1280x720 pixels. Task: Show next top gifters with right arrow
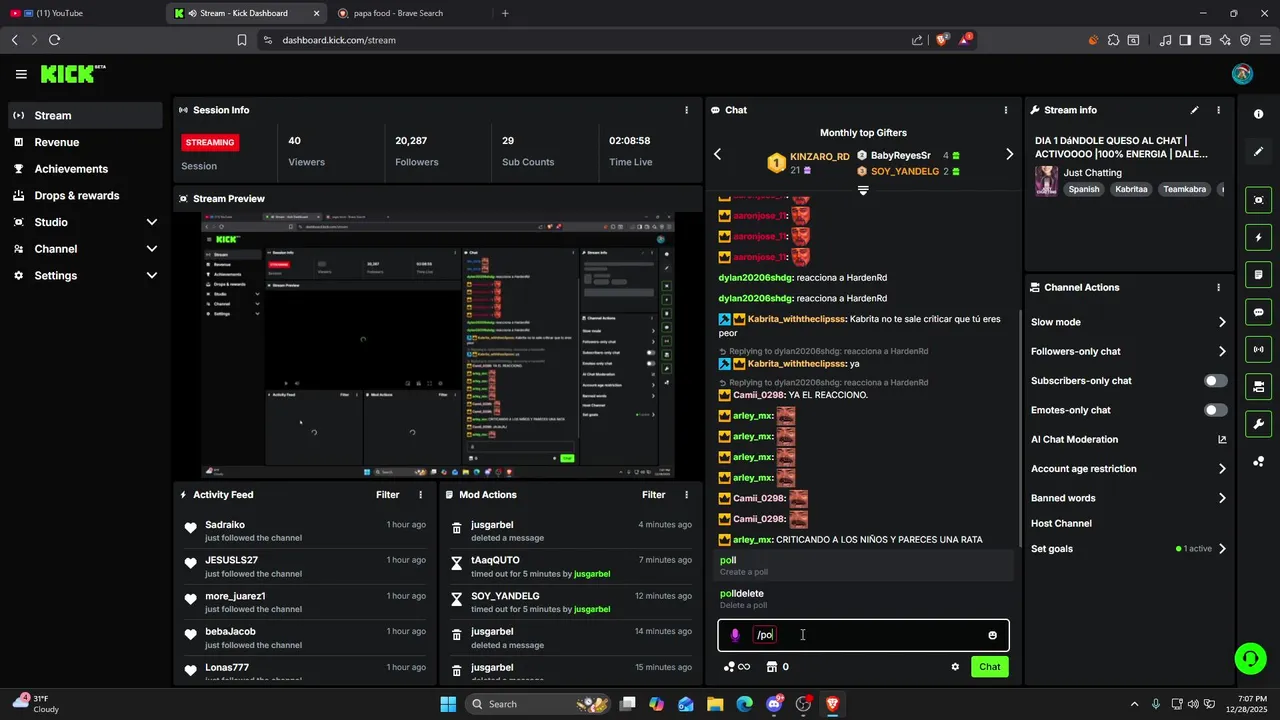tap(1009, 154)
